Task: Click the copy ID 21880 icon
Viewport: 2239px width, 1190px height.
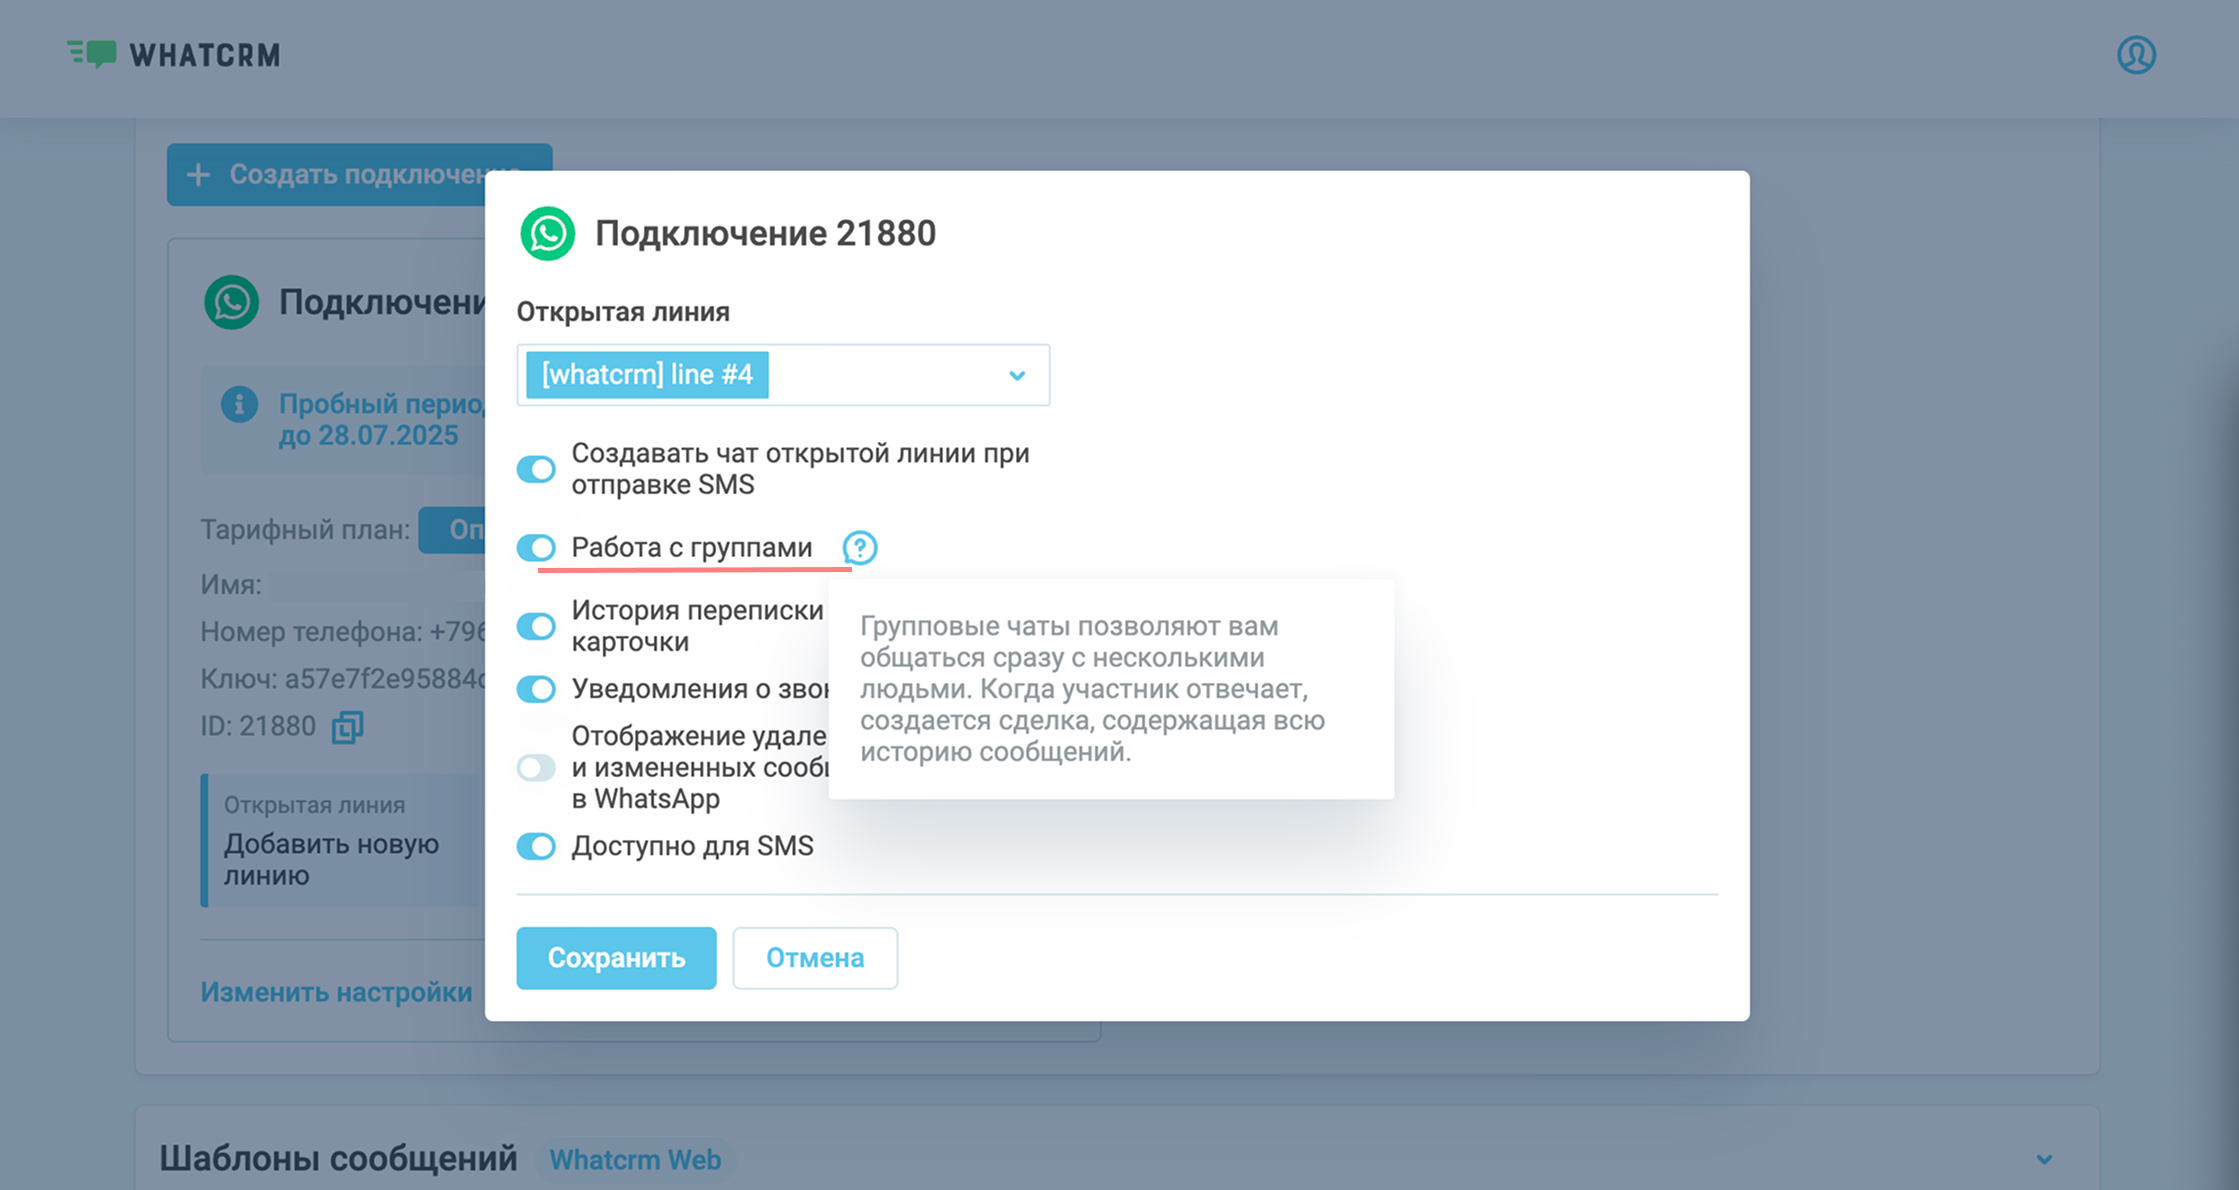Action: (347, 727)
